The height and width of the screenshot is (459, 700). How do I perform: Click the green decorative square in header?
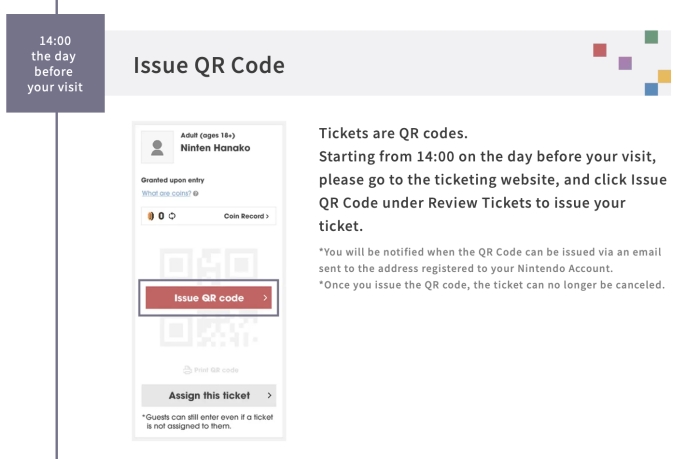click(652, 37)
